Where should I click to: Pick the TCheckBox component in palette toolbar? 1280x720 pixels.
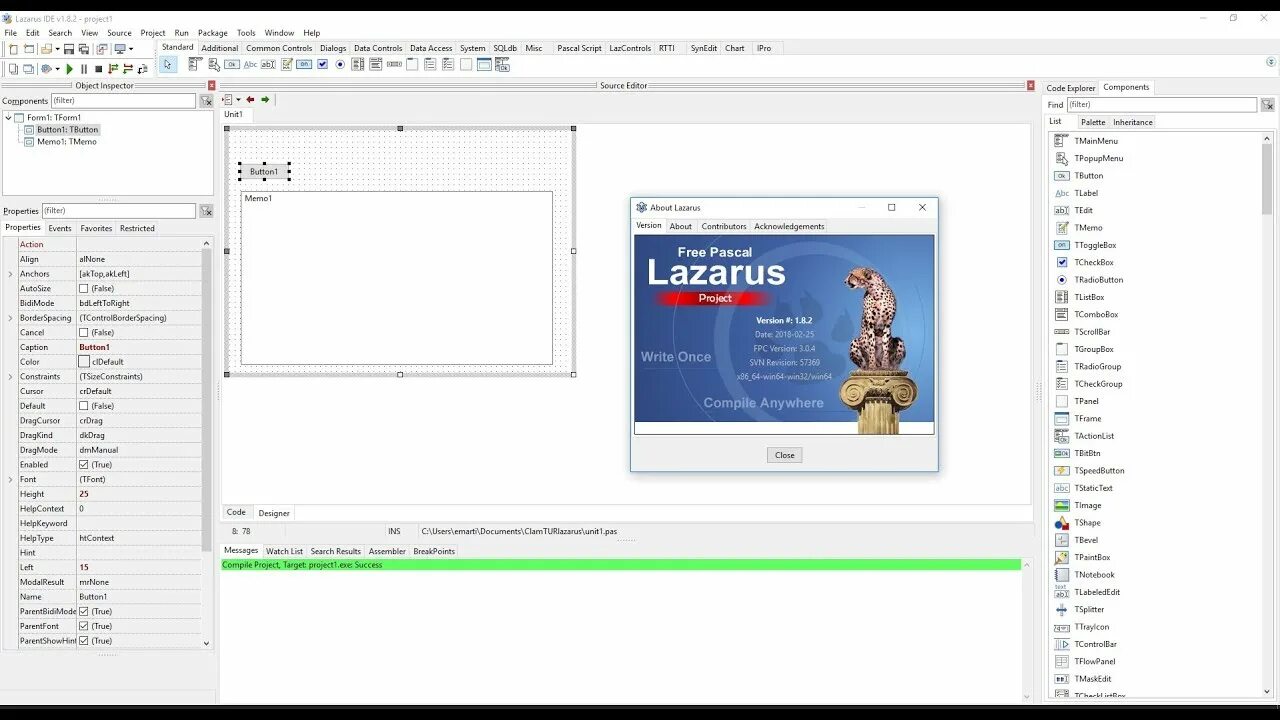(322, 64)
